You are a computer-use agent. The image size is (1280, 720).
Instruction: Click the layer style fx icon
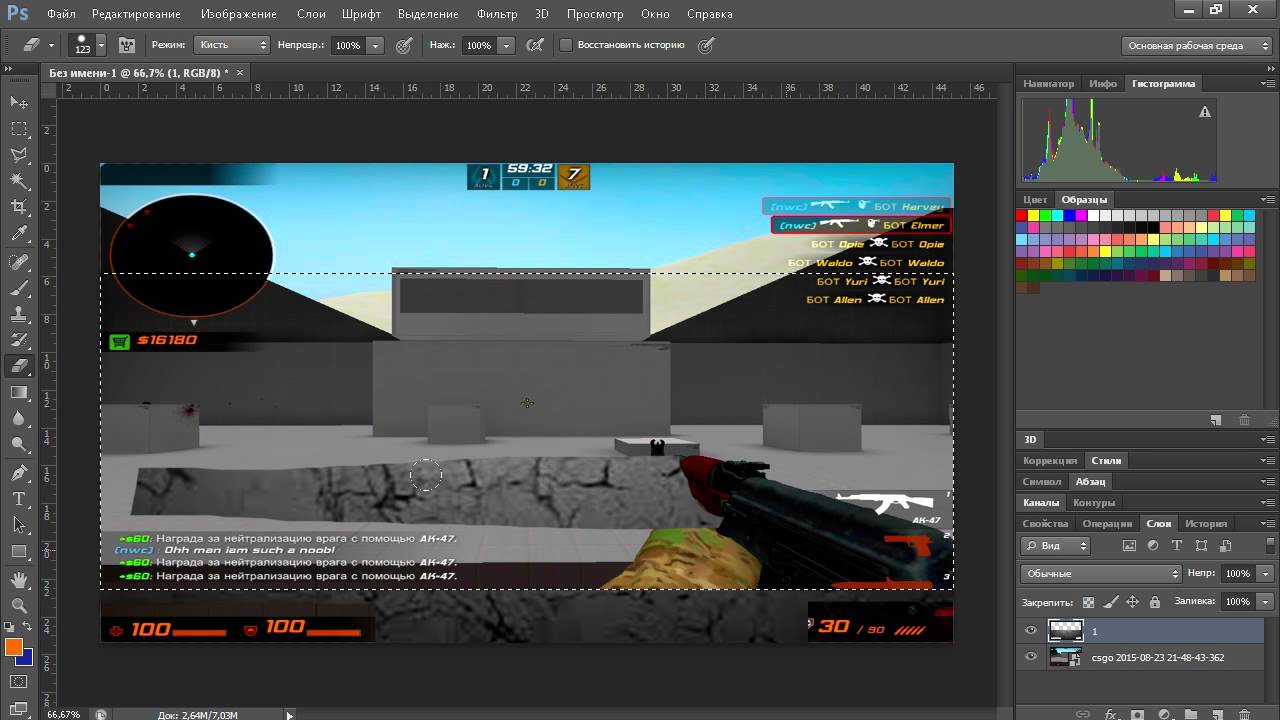coord(1111,714)
